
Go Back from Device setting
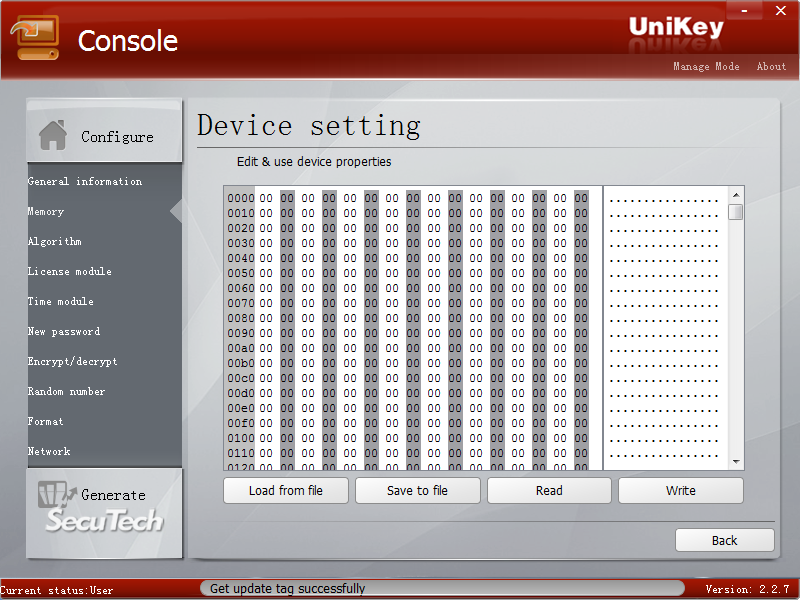tap(724, 540)
